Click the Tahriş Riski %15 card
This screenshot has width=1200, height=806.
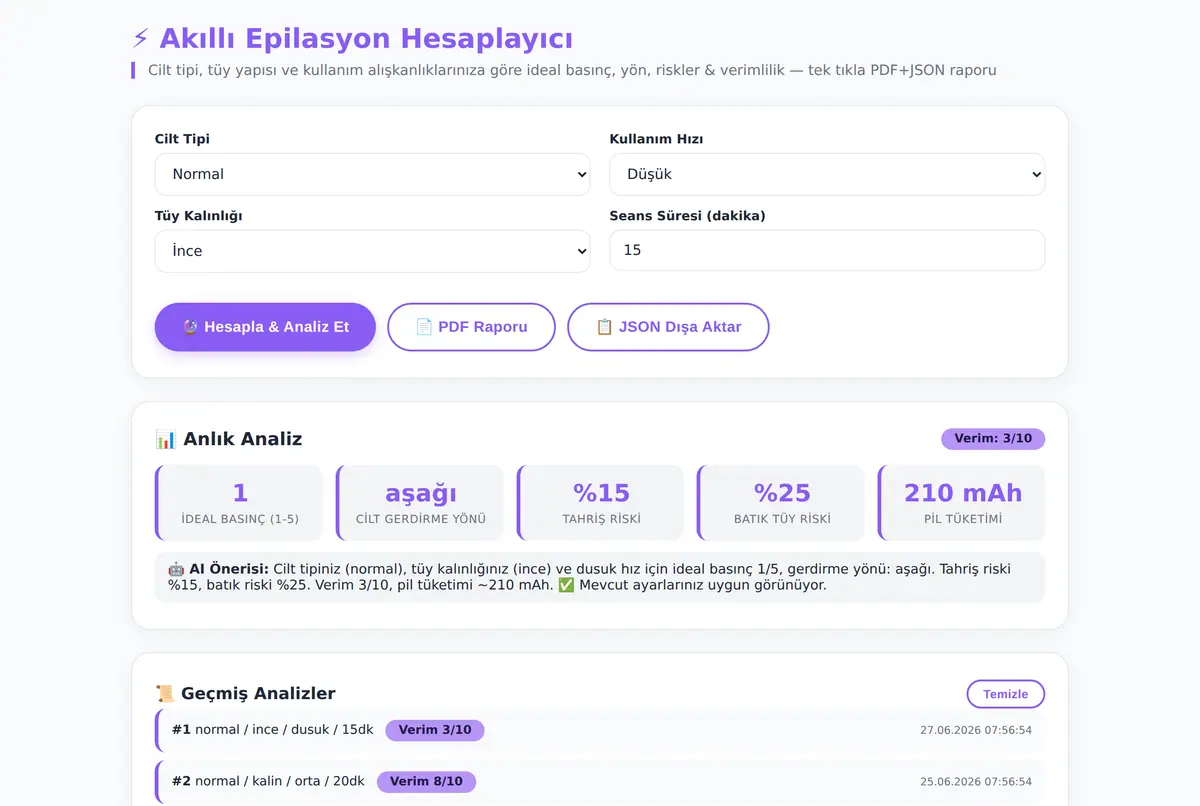600,503
